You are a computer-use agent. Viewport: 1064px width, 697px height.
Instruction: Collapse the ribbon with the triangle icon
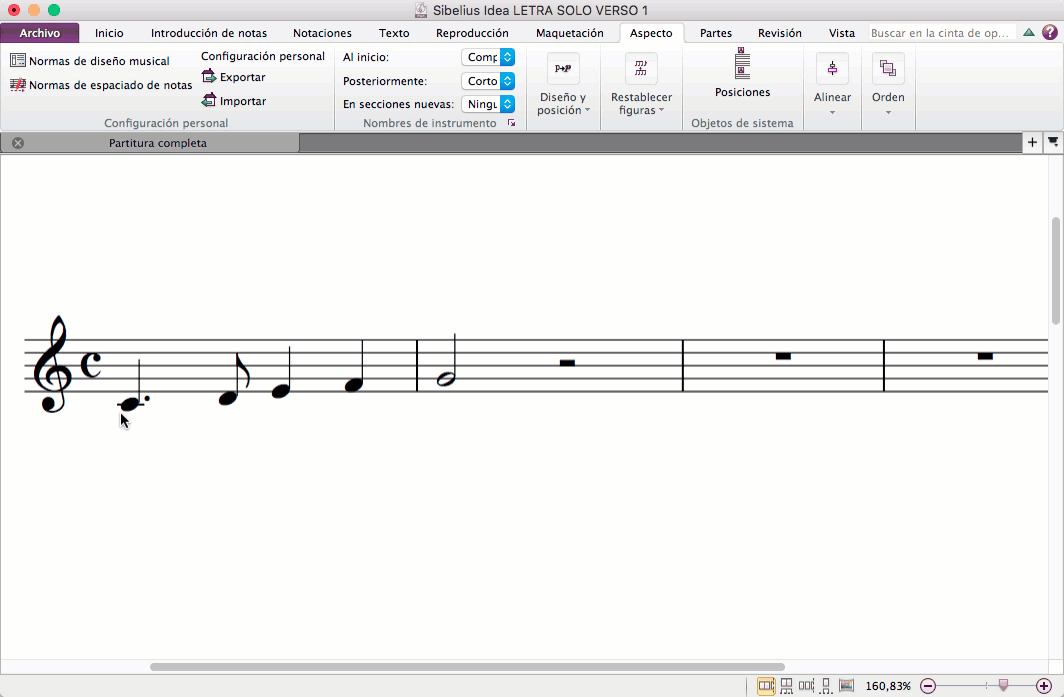(x=1029, y=33)
